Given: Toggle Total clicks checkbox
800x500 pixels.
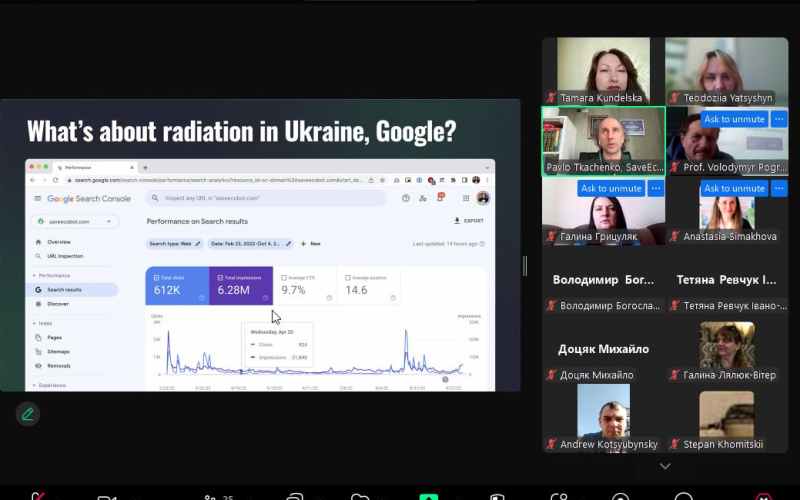Looking at the screenshot, I should coord(157,278).
